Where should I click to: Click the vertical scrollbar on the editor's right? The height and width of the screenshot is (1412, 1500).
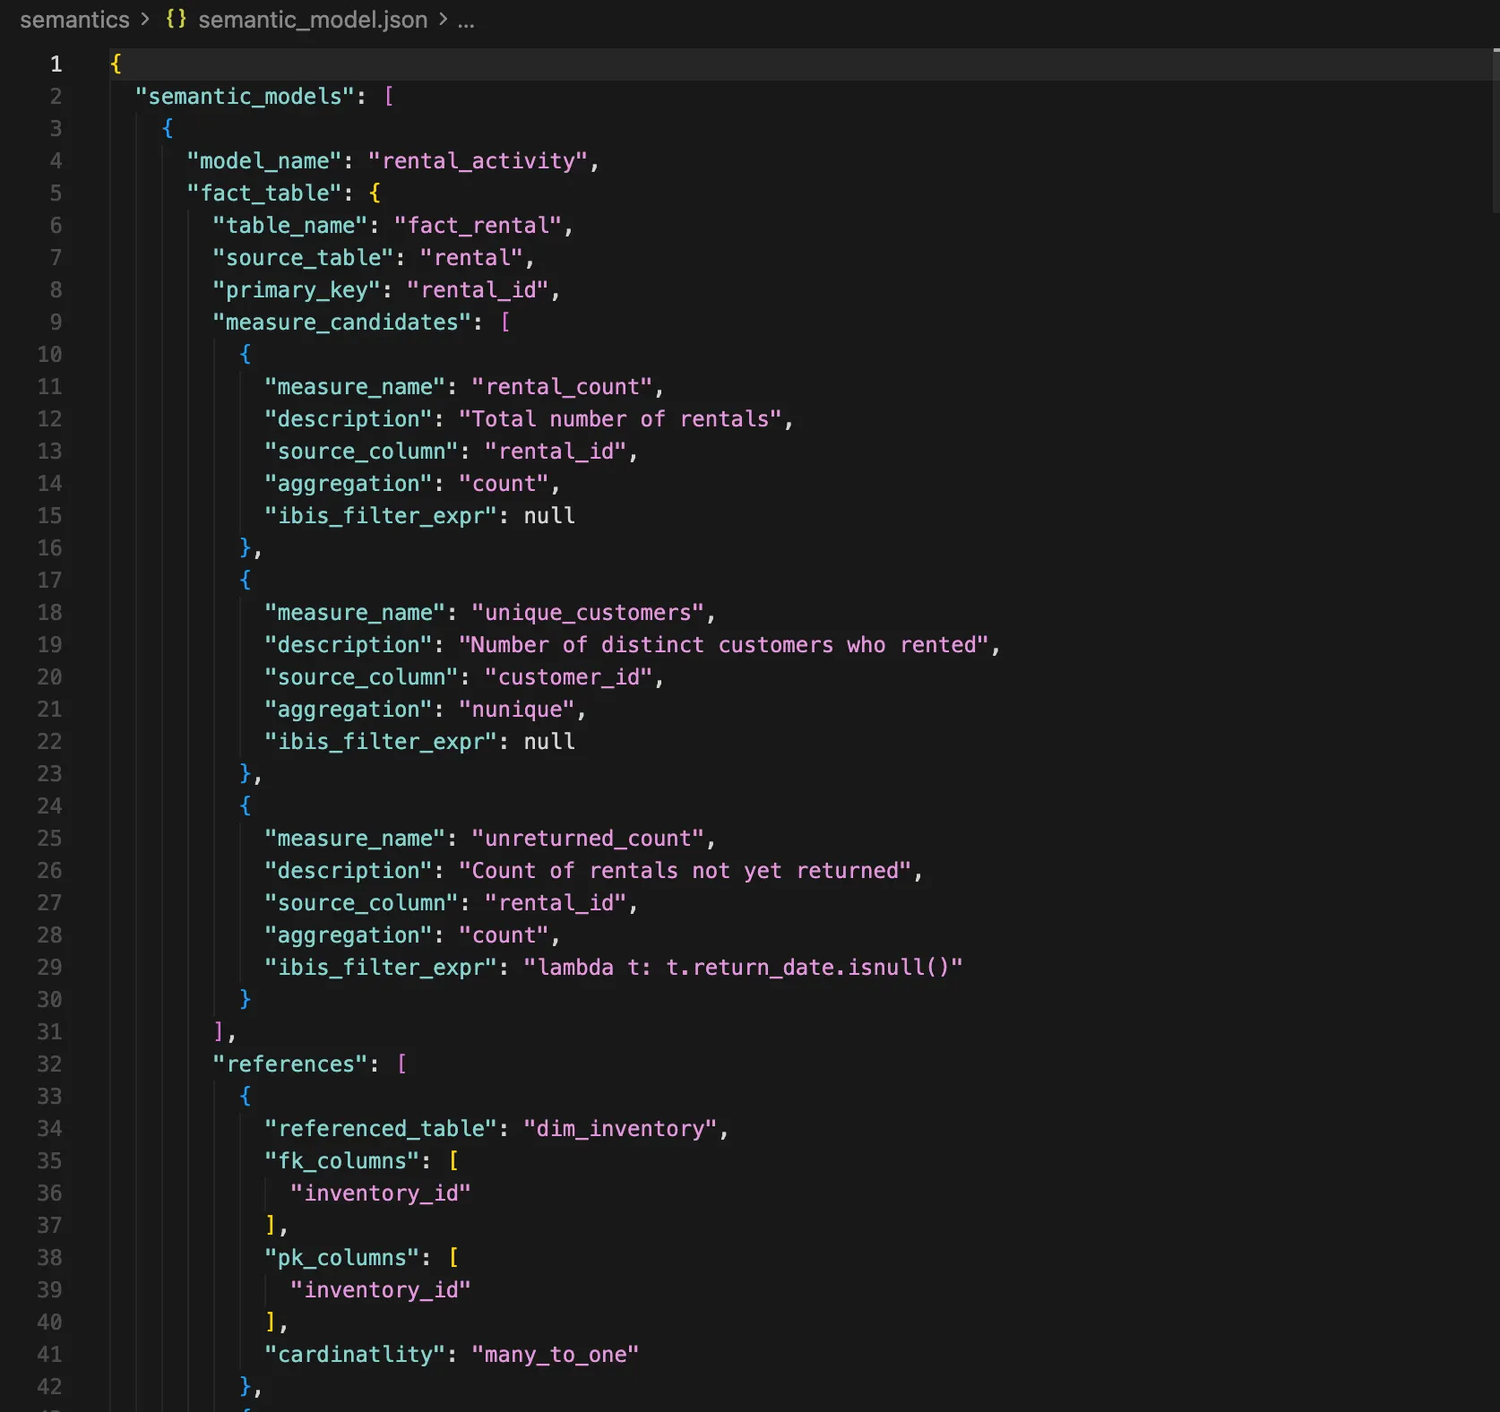click(x=1495, y=130)
